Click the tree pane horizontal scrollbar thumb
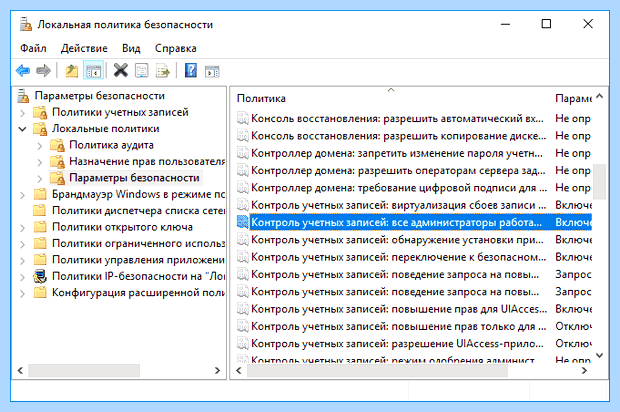 (84, 370)
